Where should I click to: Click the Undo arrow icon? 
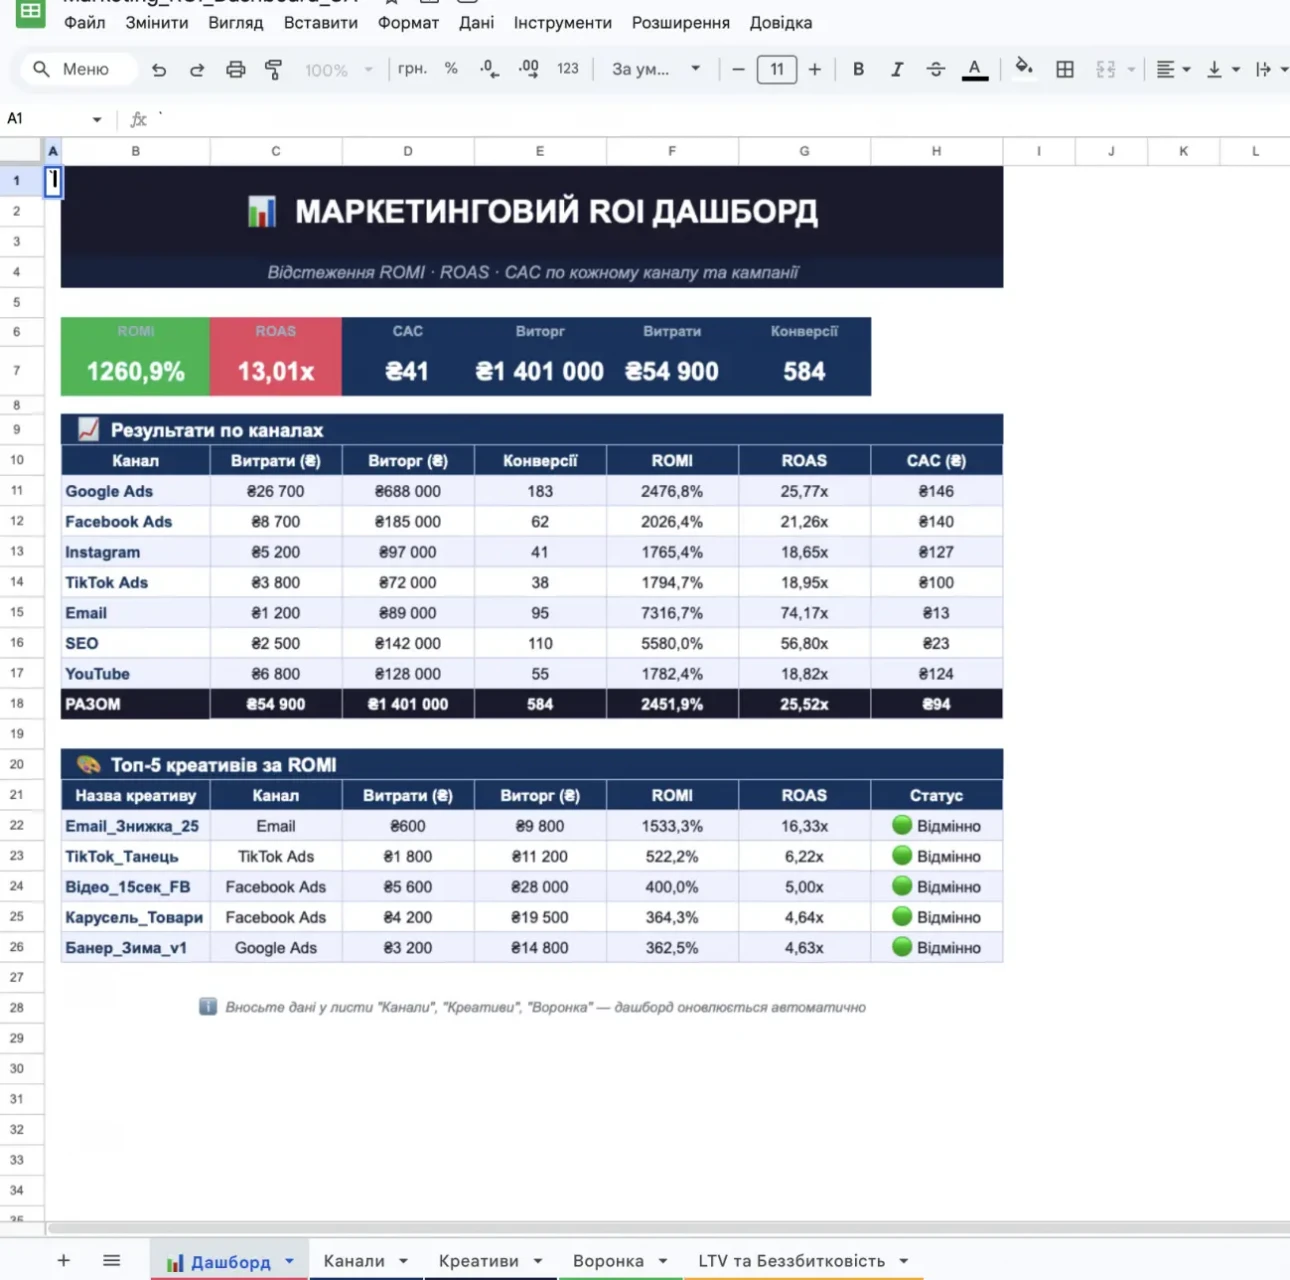(159, 69)
